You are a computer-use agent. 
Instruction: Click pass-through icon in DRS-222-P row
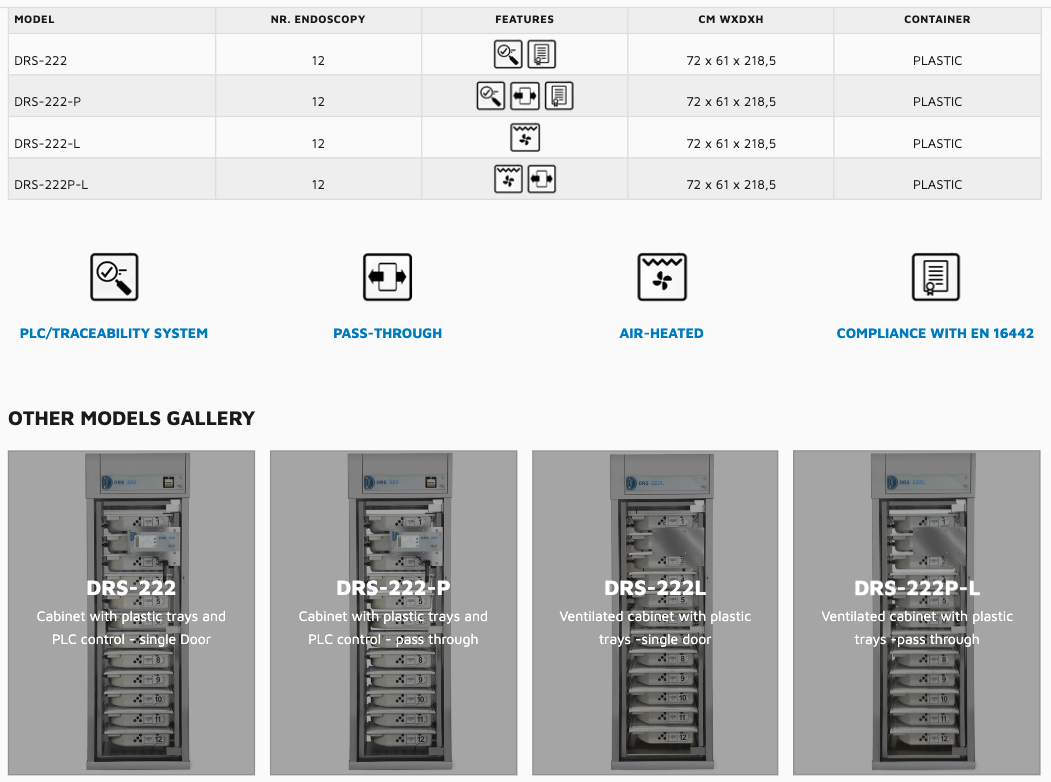point(525,96)
